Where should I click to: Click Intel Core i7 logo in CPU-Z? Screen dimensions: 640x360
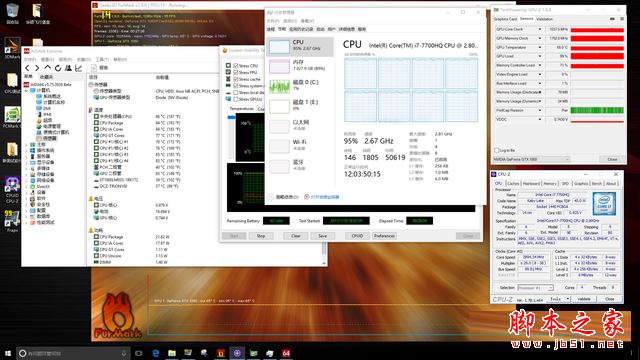[604, 203]
